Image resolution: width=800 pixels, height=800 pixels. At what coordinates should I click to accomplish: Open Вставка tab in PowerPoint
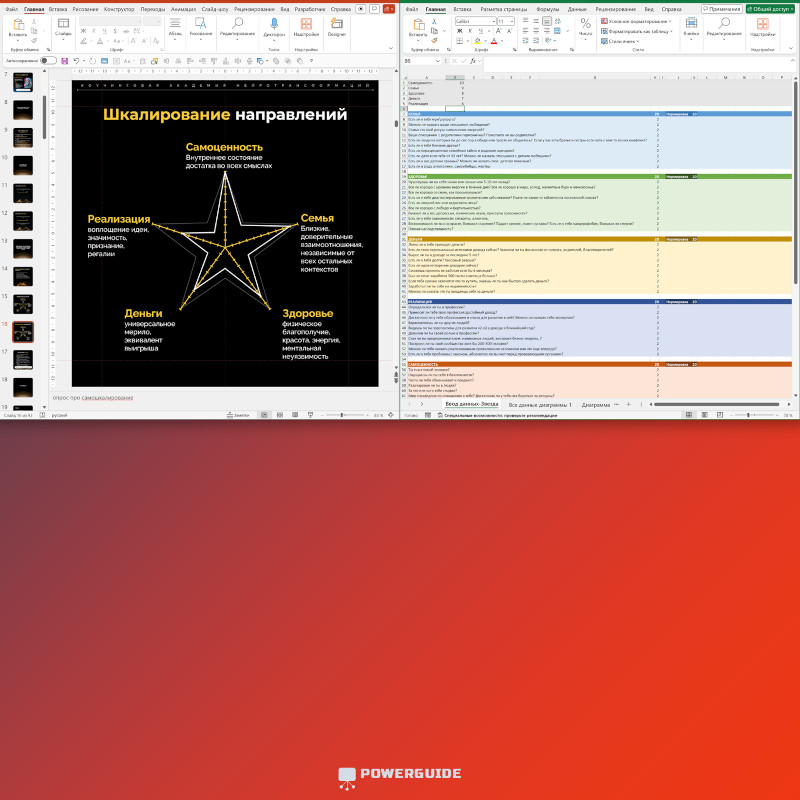pyautogui.click(x=58, y=9)
